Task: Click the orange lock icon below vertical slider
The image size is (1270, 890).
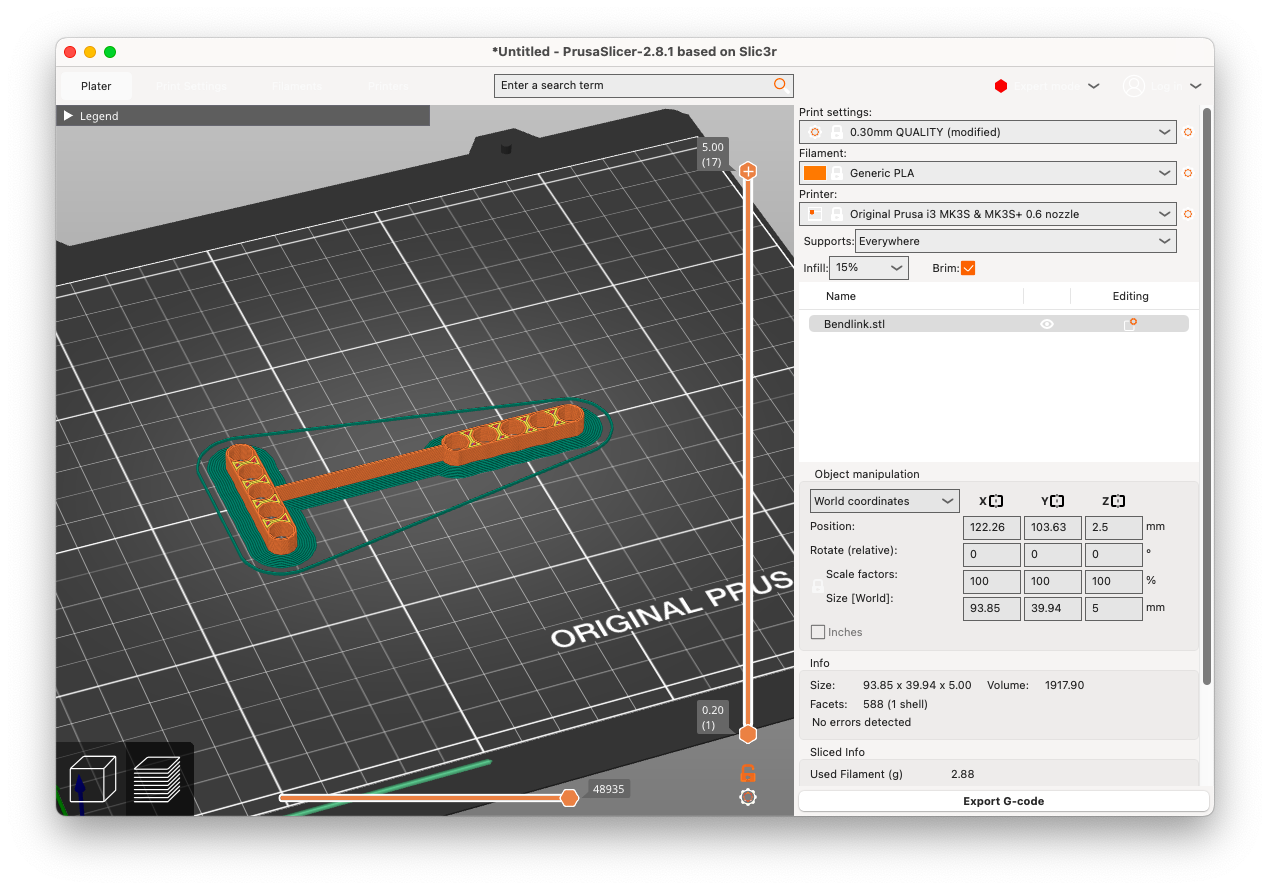Action: 747,772
